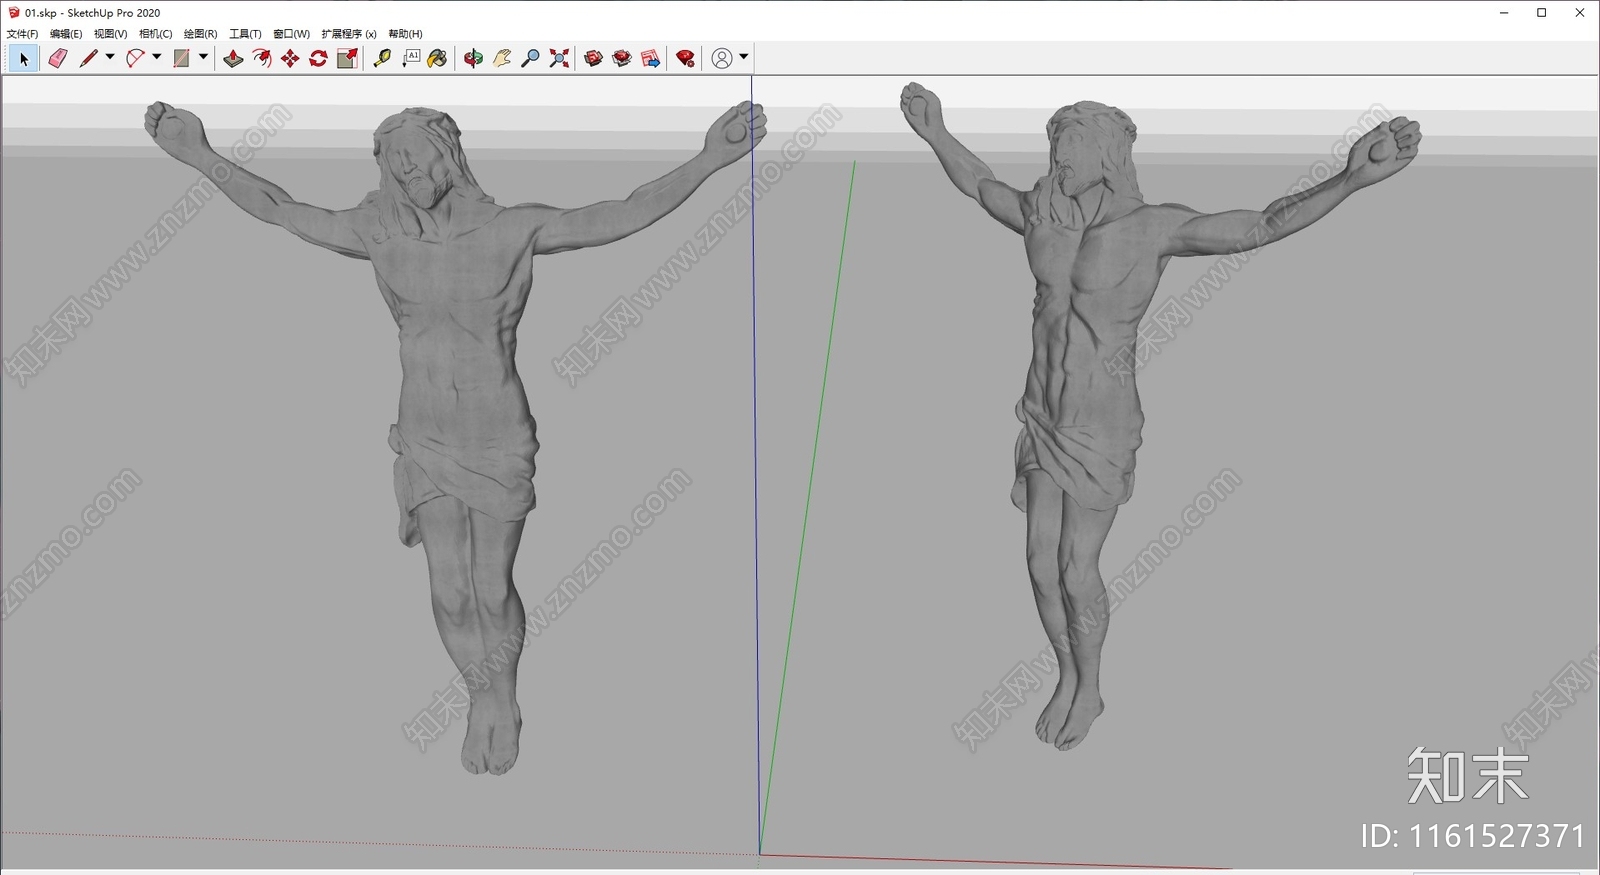Select the Line pencil tool
The width and height of the screenshot is (1600, 875).
[88, 59]
